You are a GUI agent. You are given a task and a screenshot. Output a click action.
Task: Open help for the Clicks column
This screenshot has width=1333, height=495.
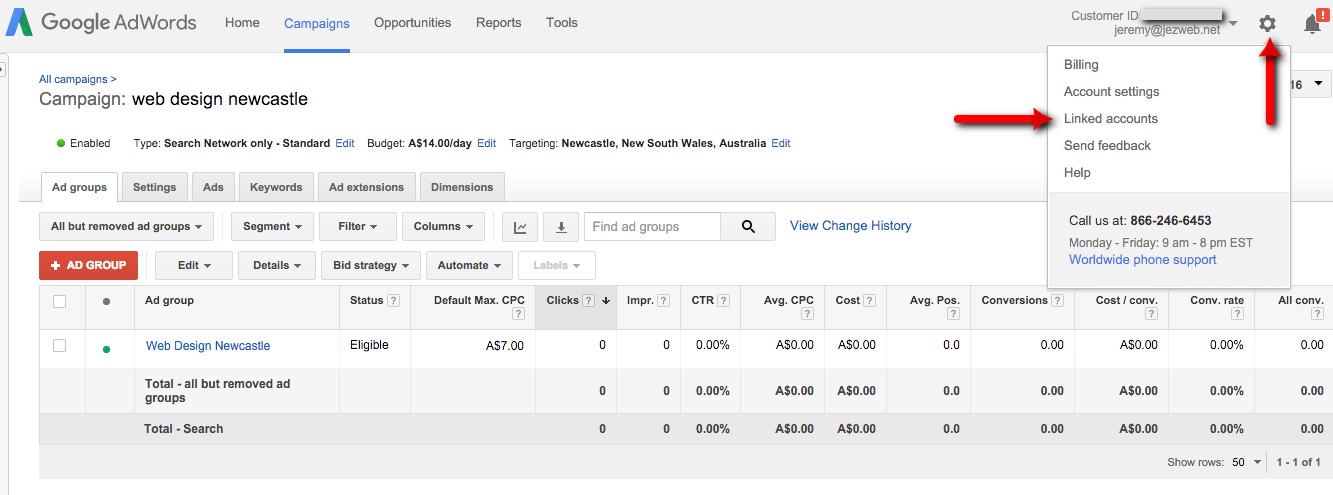click(x=588, y=301)
